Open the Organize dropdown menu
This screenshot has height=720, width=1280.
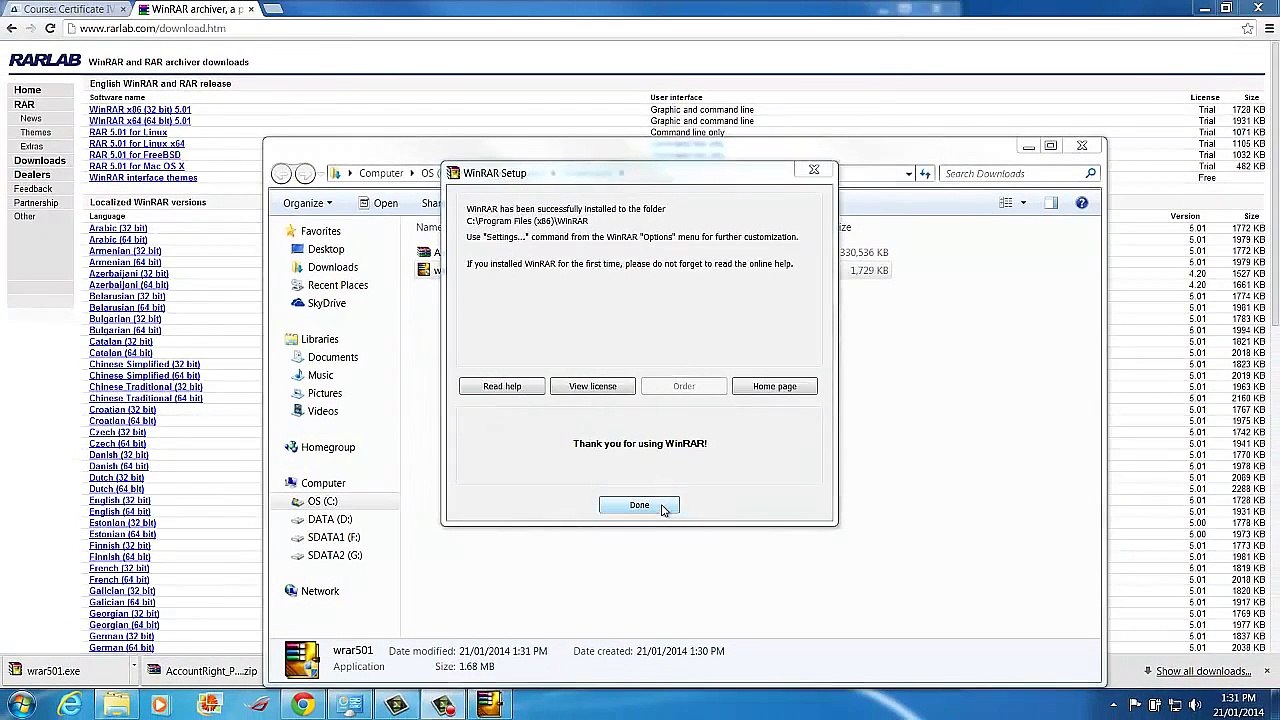(x=307, y=203)
